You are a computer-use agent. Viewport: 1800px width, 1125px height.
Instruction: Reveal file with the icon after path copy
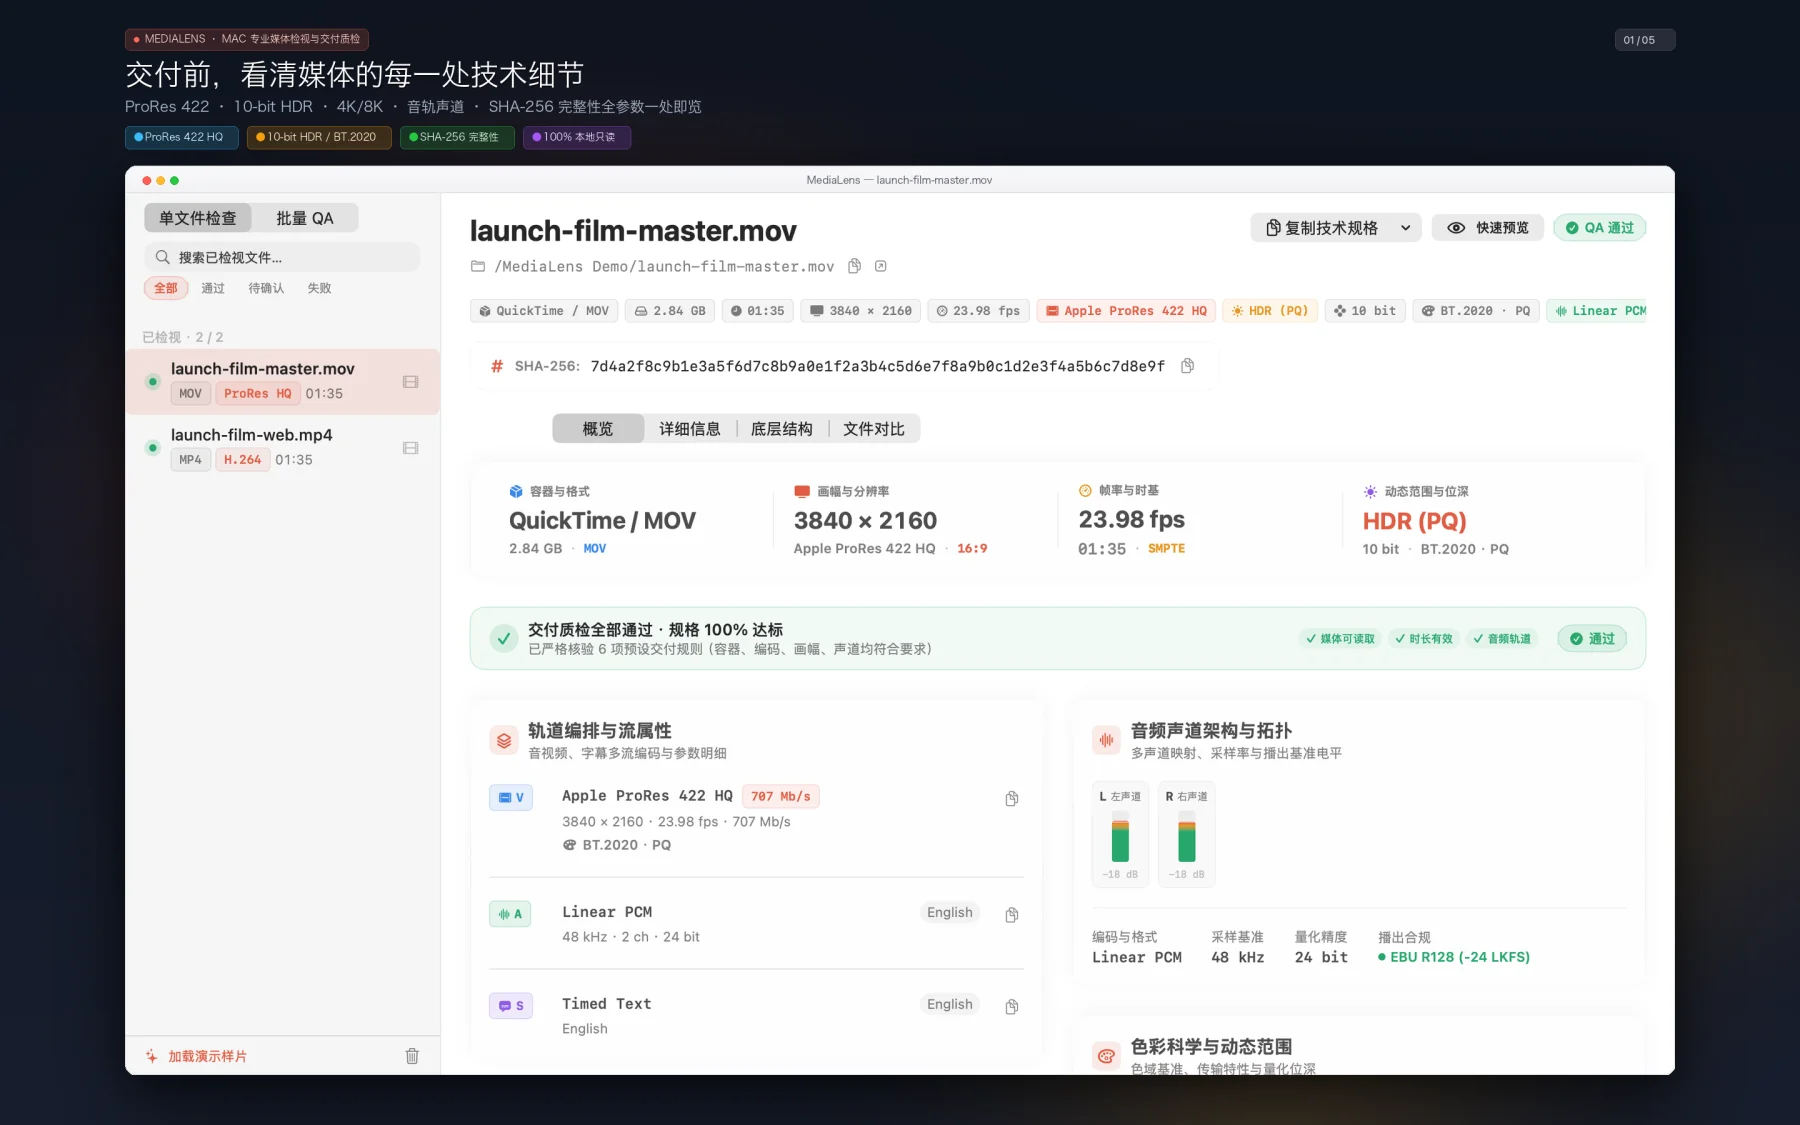pos(881,266)
